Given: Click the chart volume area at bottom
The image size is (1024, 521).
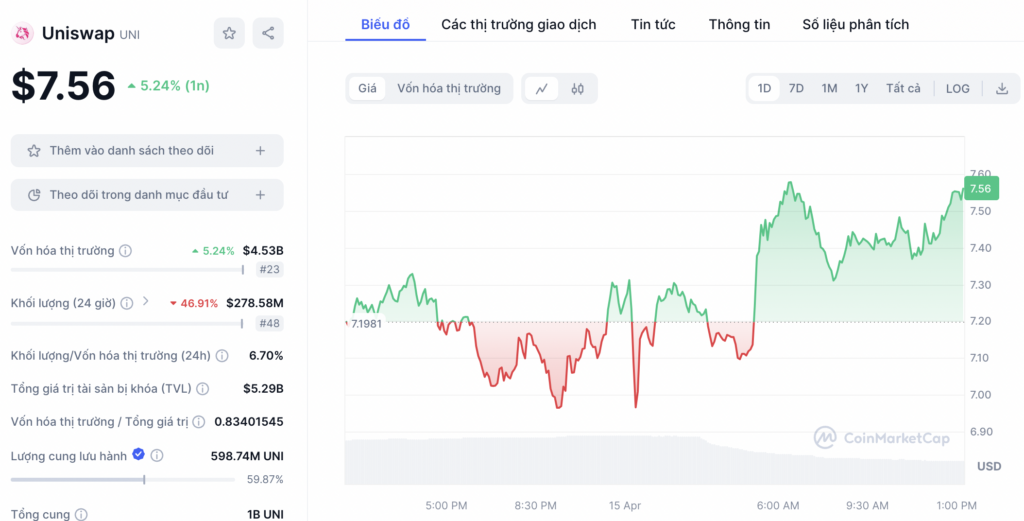Looking at the screenshot, I should pyautogui.click(x=654, y=460).
